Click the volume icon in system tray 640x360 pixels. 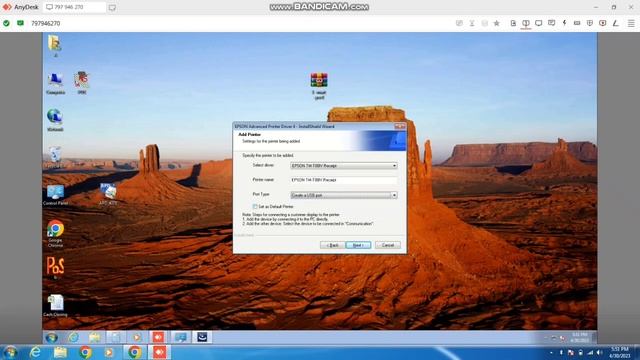pos(599,352)
